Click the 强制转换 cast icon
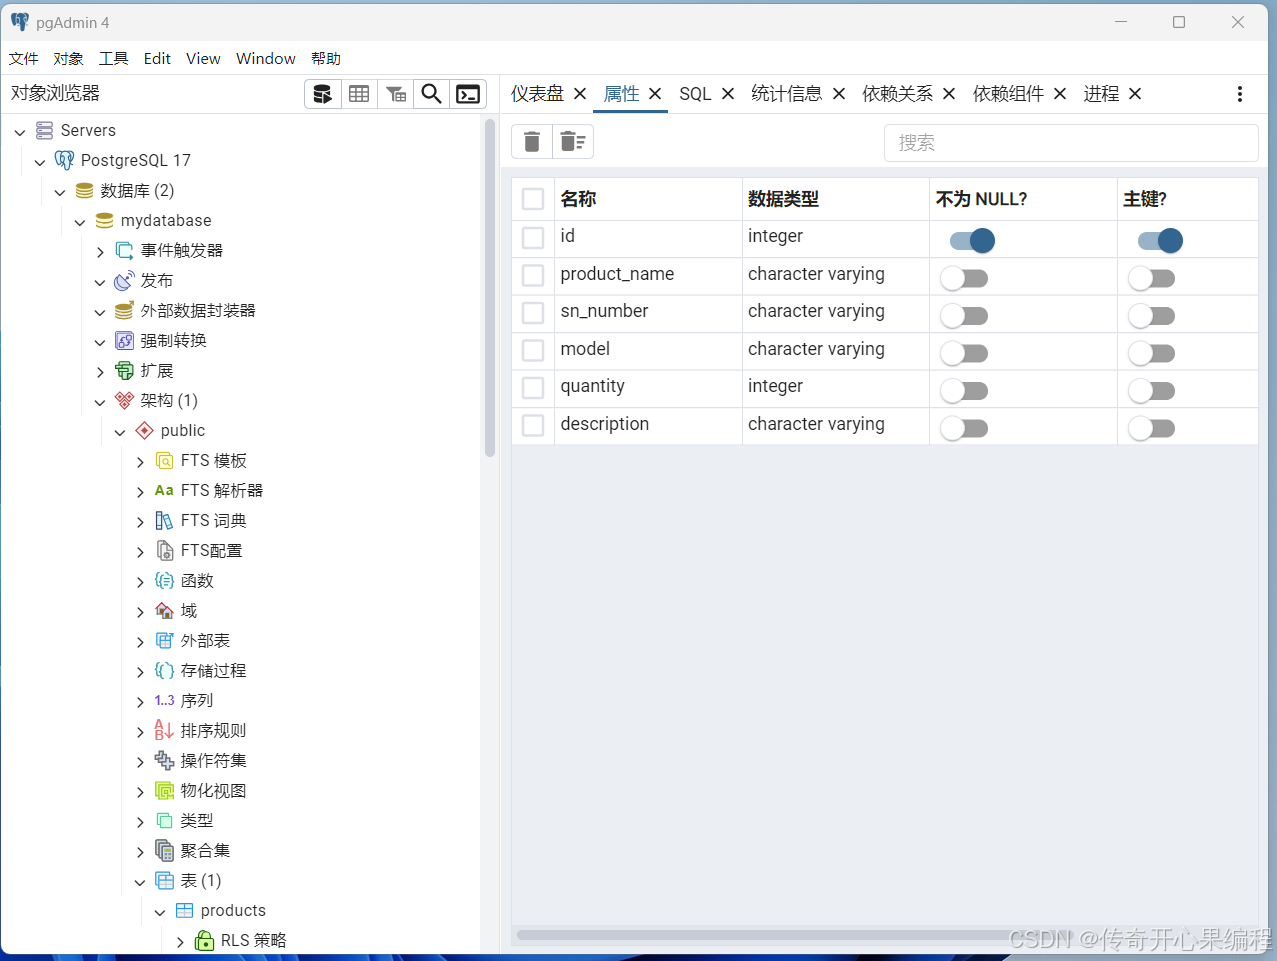Screen dimensions: 1277x961 point(124,340)
